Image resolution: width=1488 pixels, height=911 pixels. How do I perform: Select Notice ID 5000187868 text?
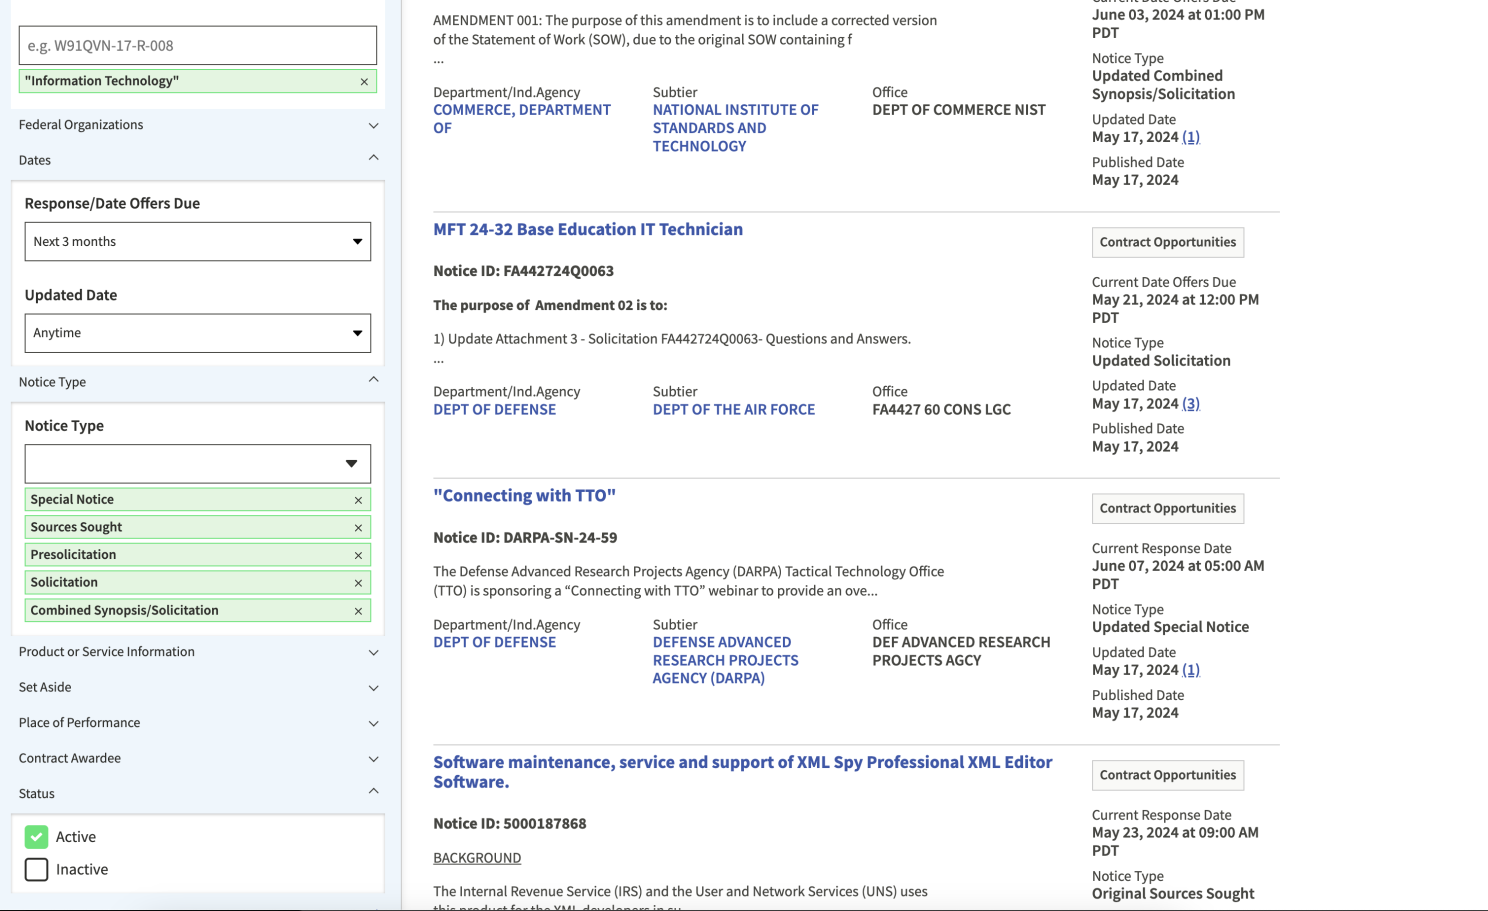tap(510, 825)
